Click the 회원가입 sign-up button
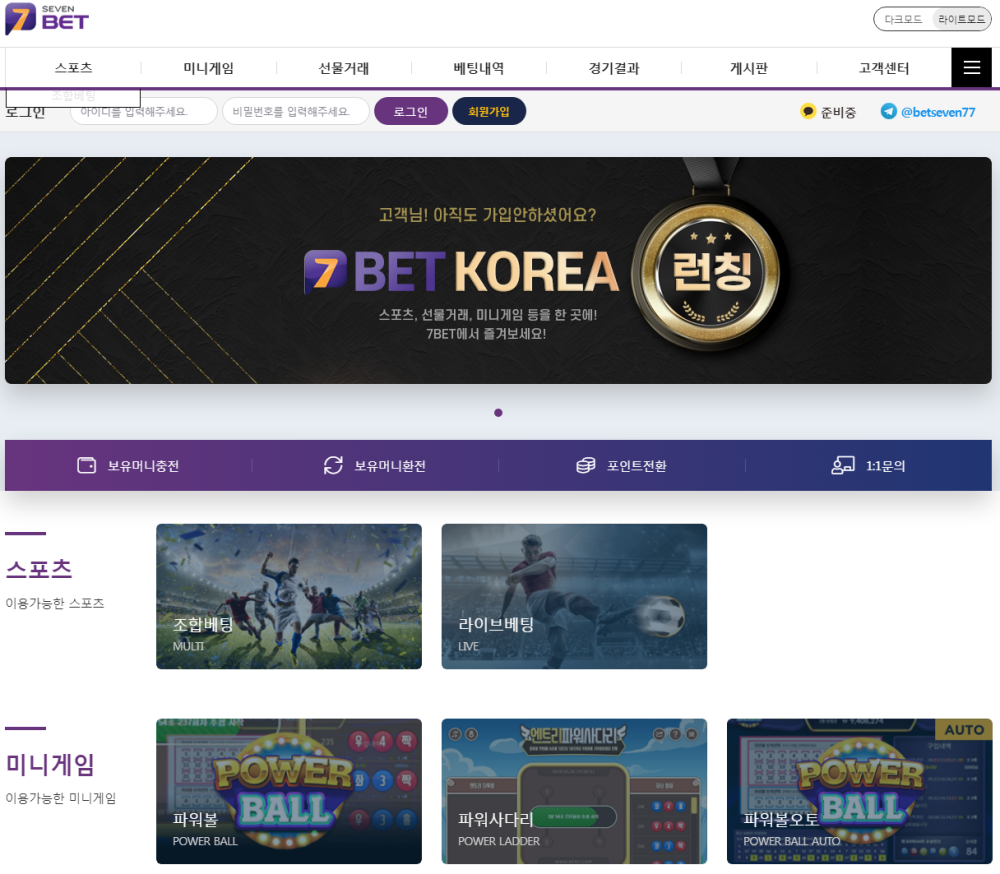 489,111
